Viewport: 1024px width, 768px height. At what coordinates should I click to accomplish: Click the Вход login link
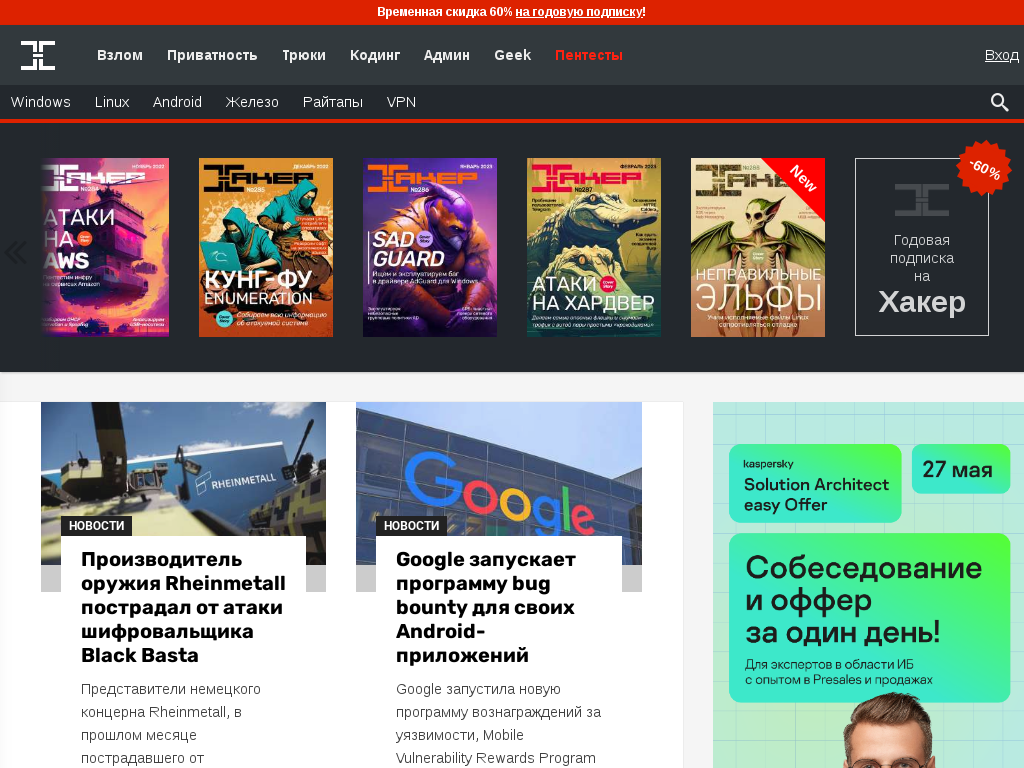coord(1002,55)
